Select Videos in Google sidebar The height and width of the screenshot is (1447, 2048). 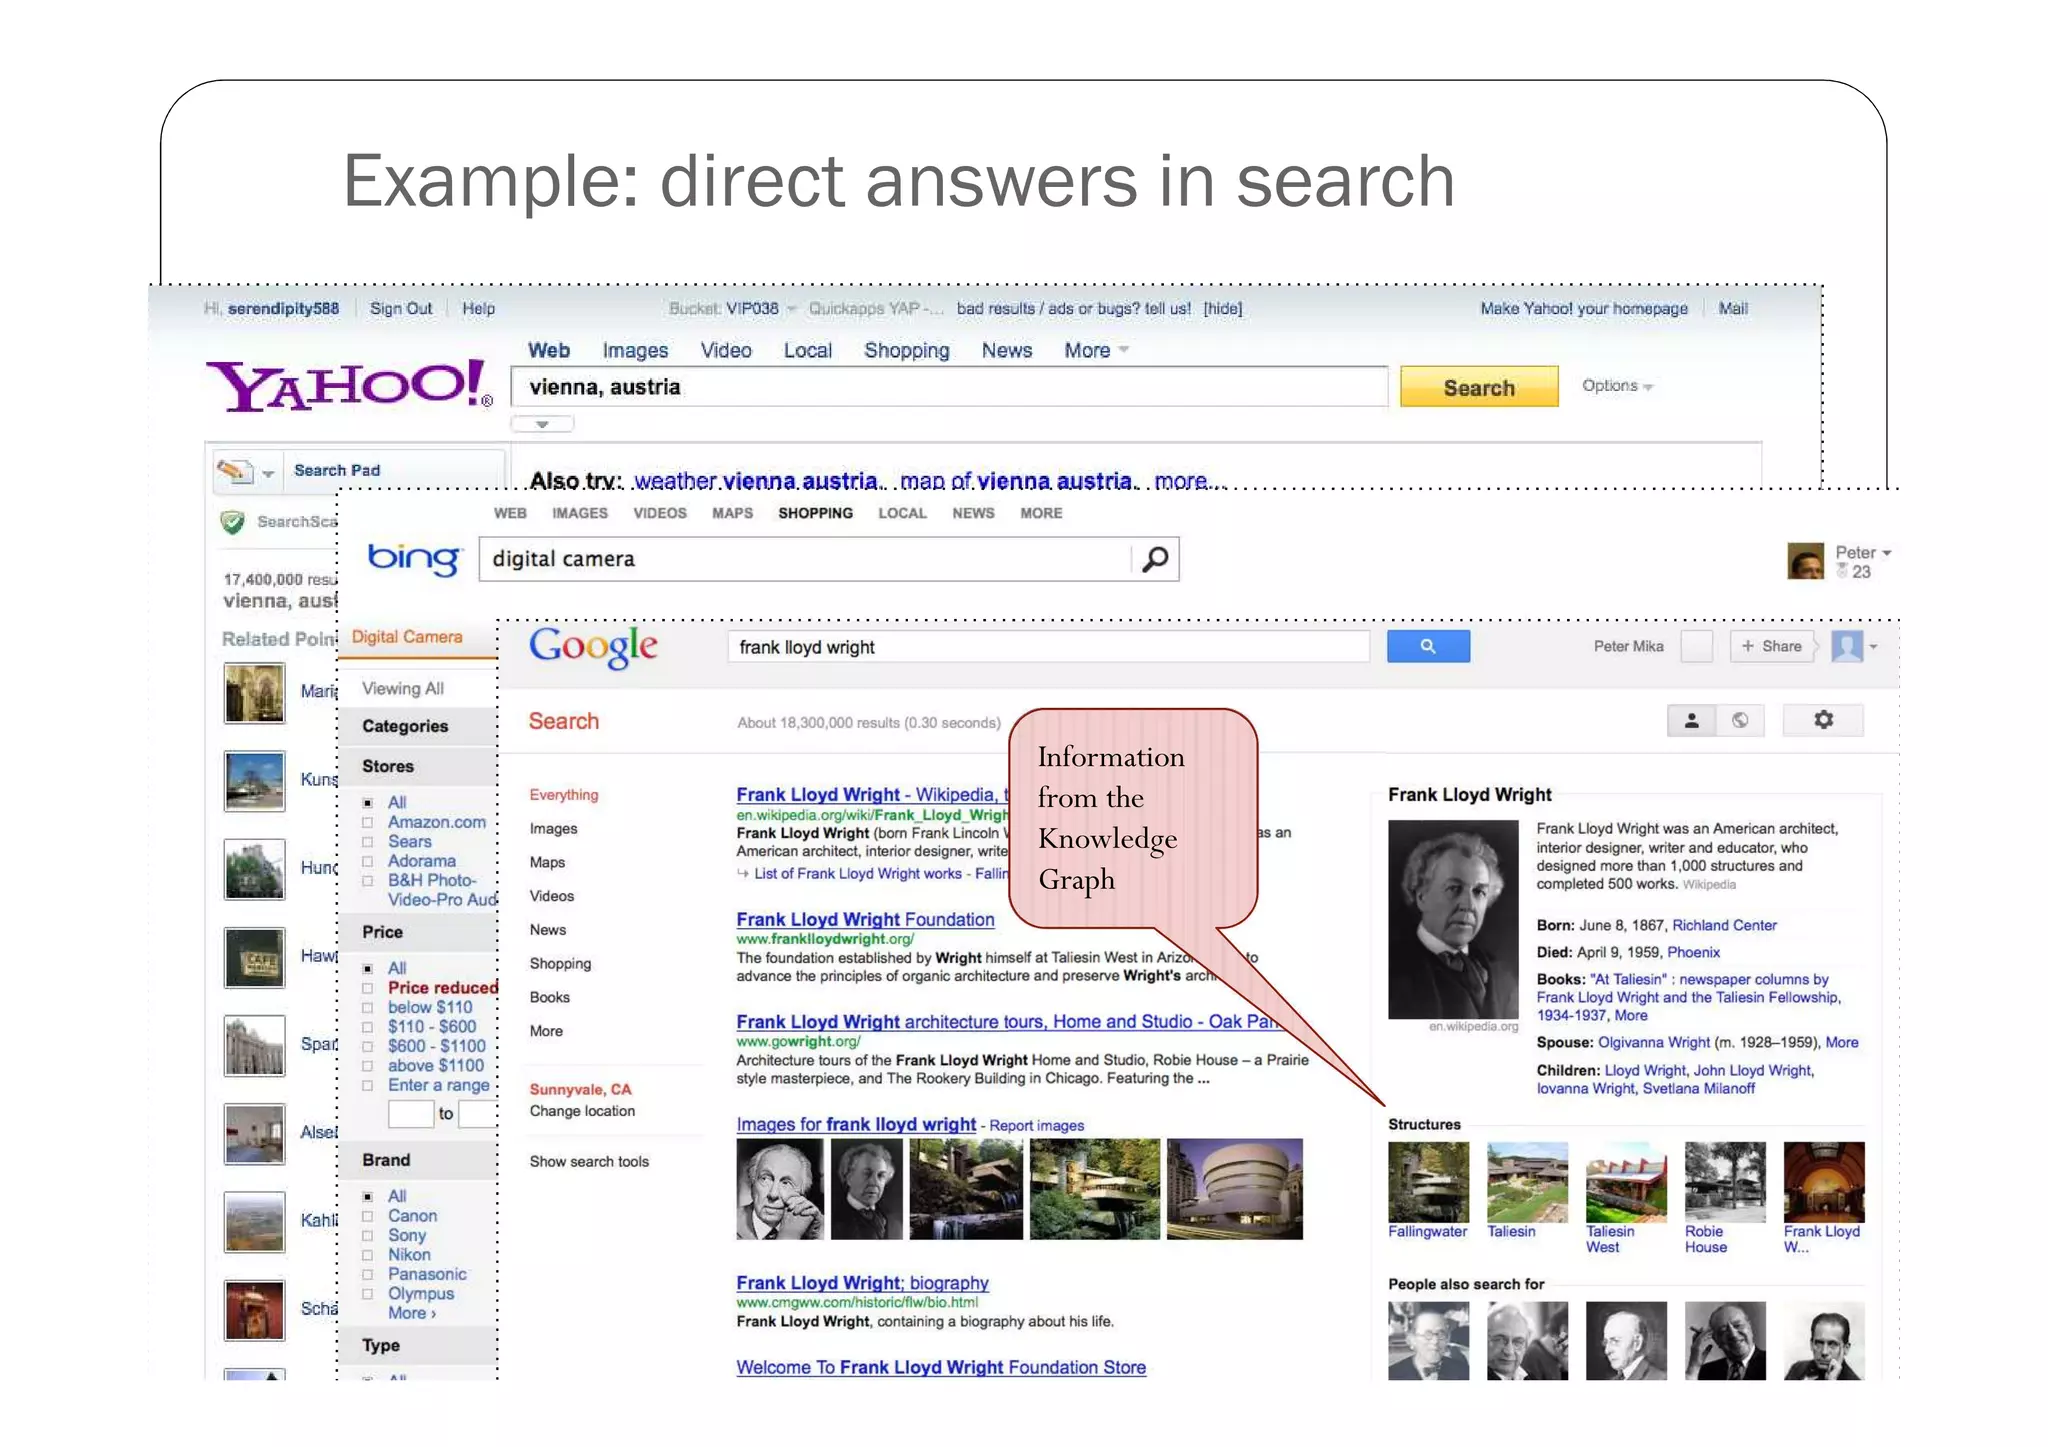coord(552,896)
